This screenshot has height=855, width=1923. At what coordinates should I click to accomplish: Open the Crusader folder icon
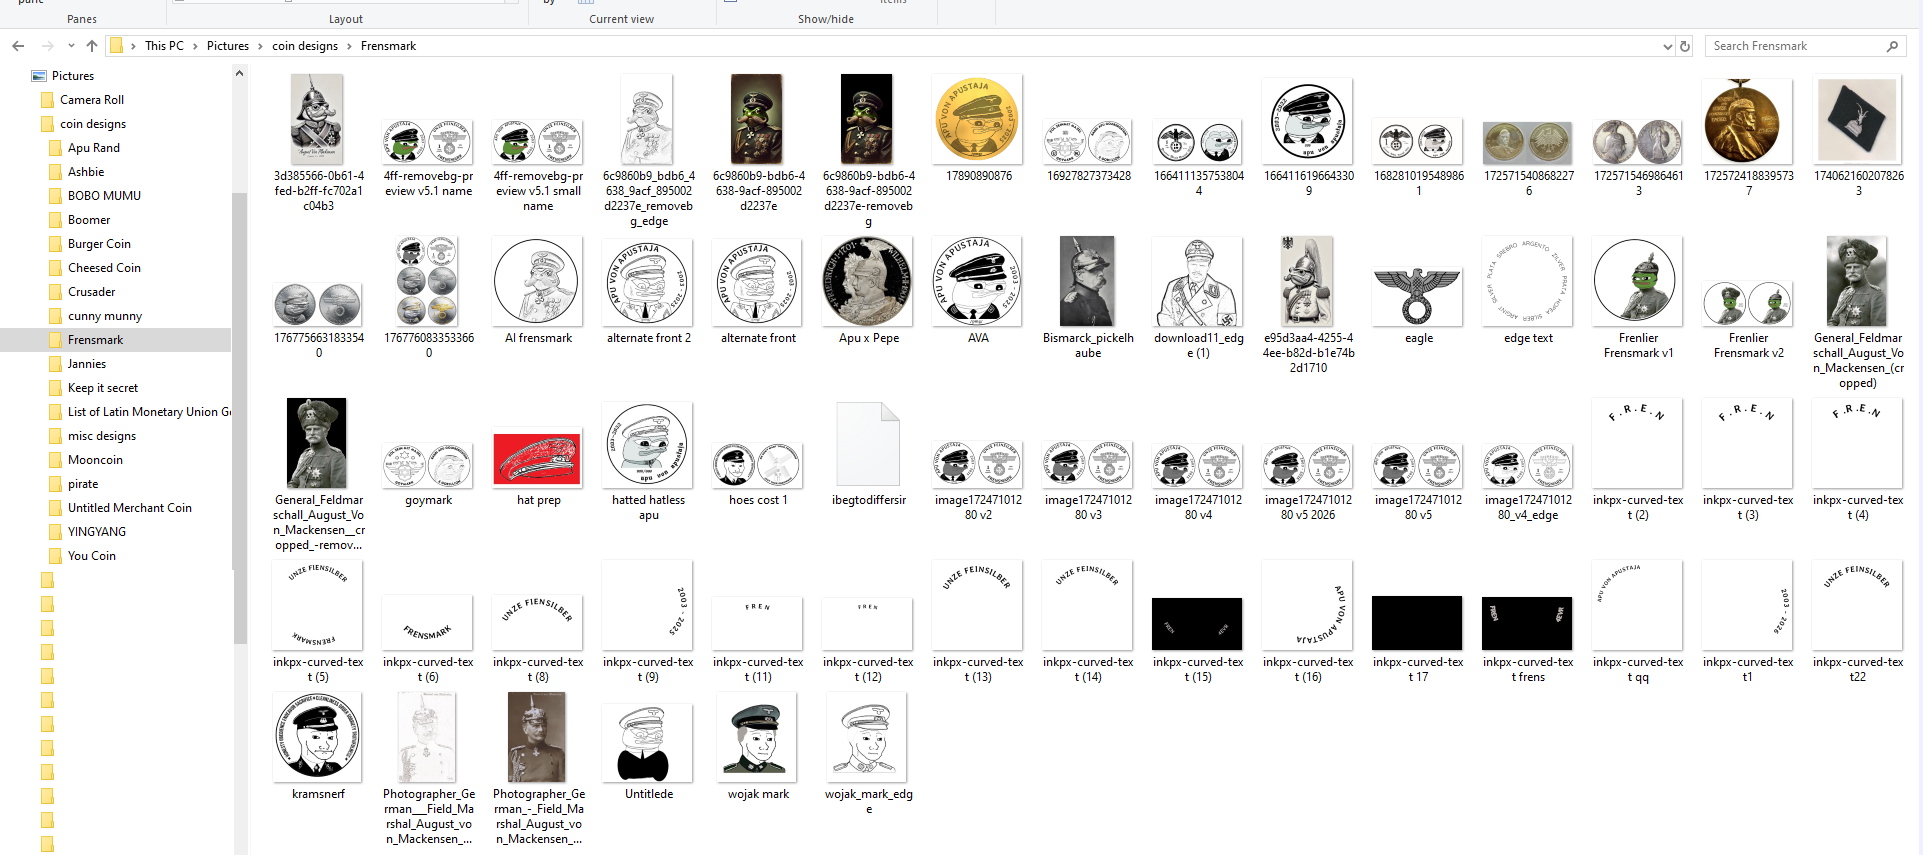pos(55,292)
